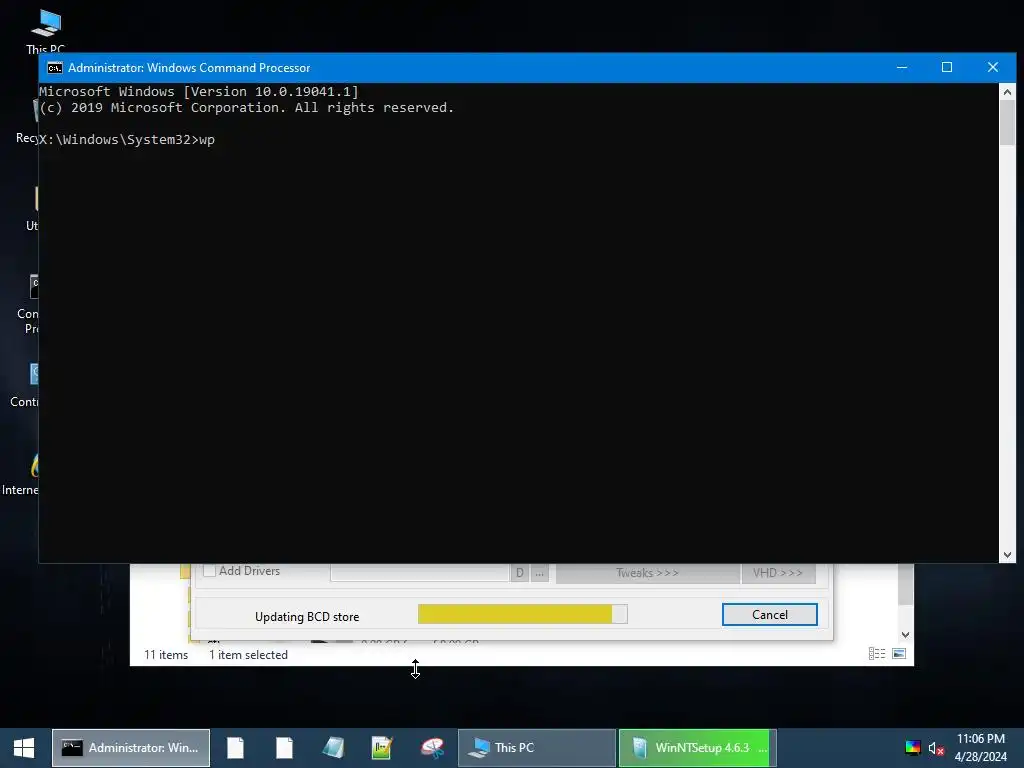Switch to Administrator Command Processor taskbar button
1024x768 pixels.
pyautogui.click(x=131, y=748)
